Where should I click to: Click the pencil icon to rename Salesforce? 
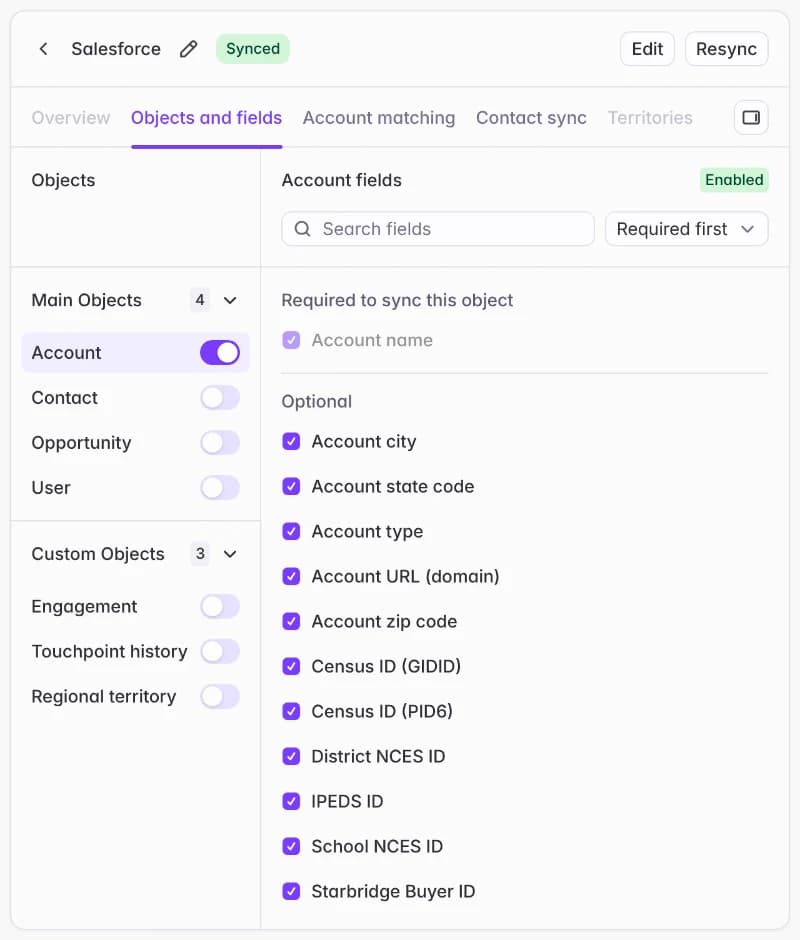[x=188, y=49]
